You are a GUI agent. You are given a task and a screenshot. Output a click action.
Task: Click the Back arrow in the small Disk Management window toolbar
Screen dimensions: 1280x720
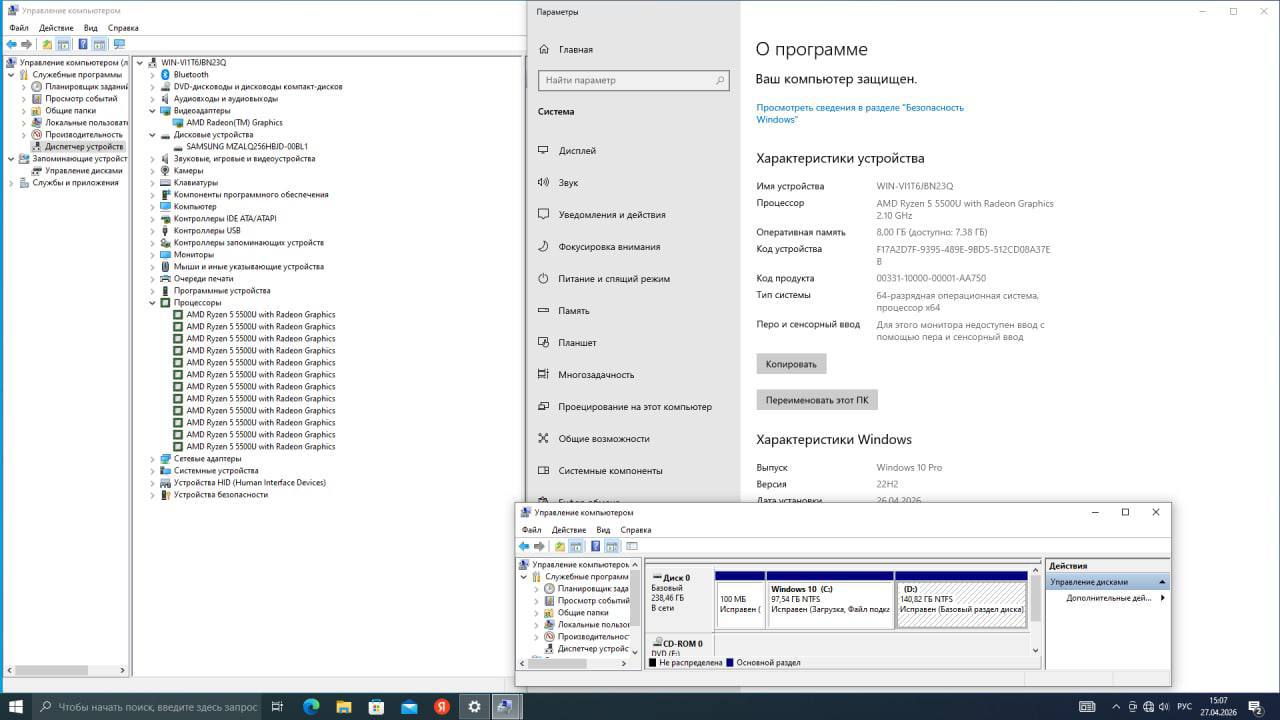point(524,546)
